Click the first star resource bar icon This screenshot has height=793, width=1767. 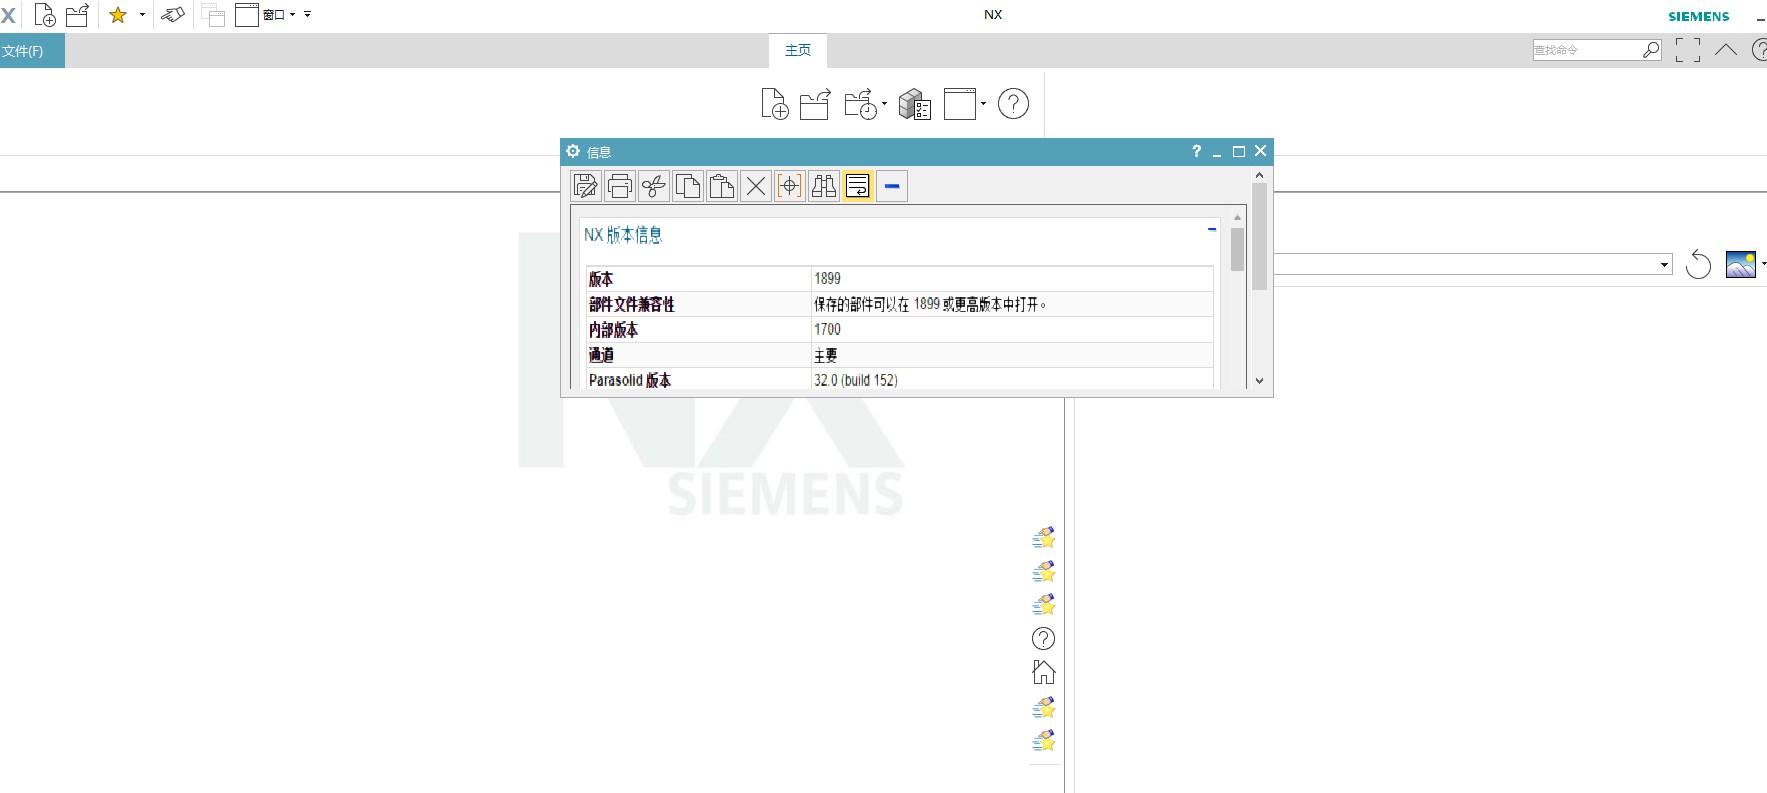1044,538
